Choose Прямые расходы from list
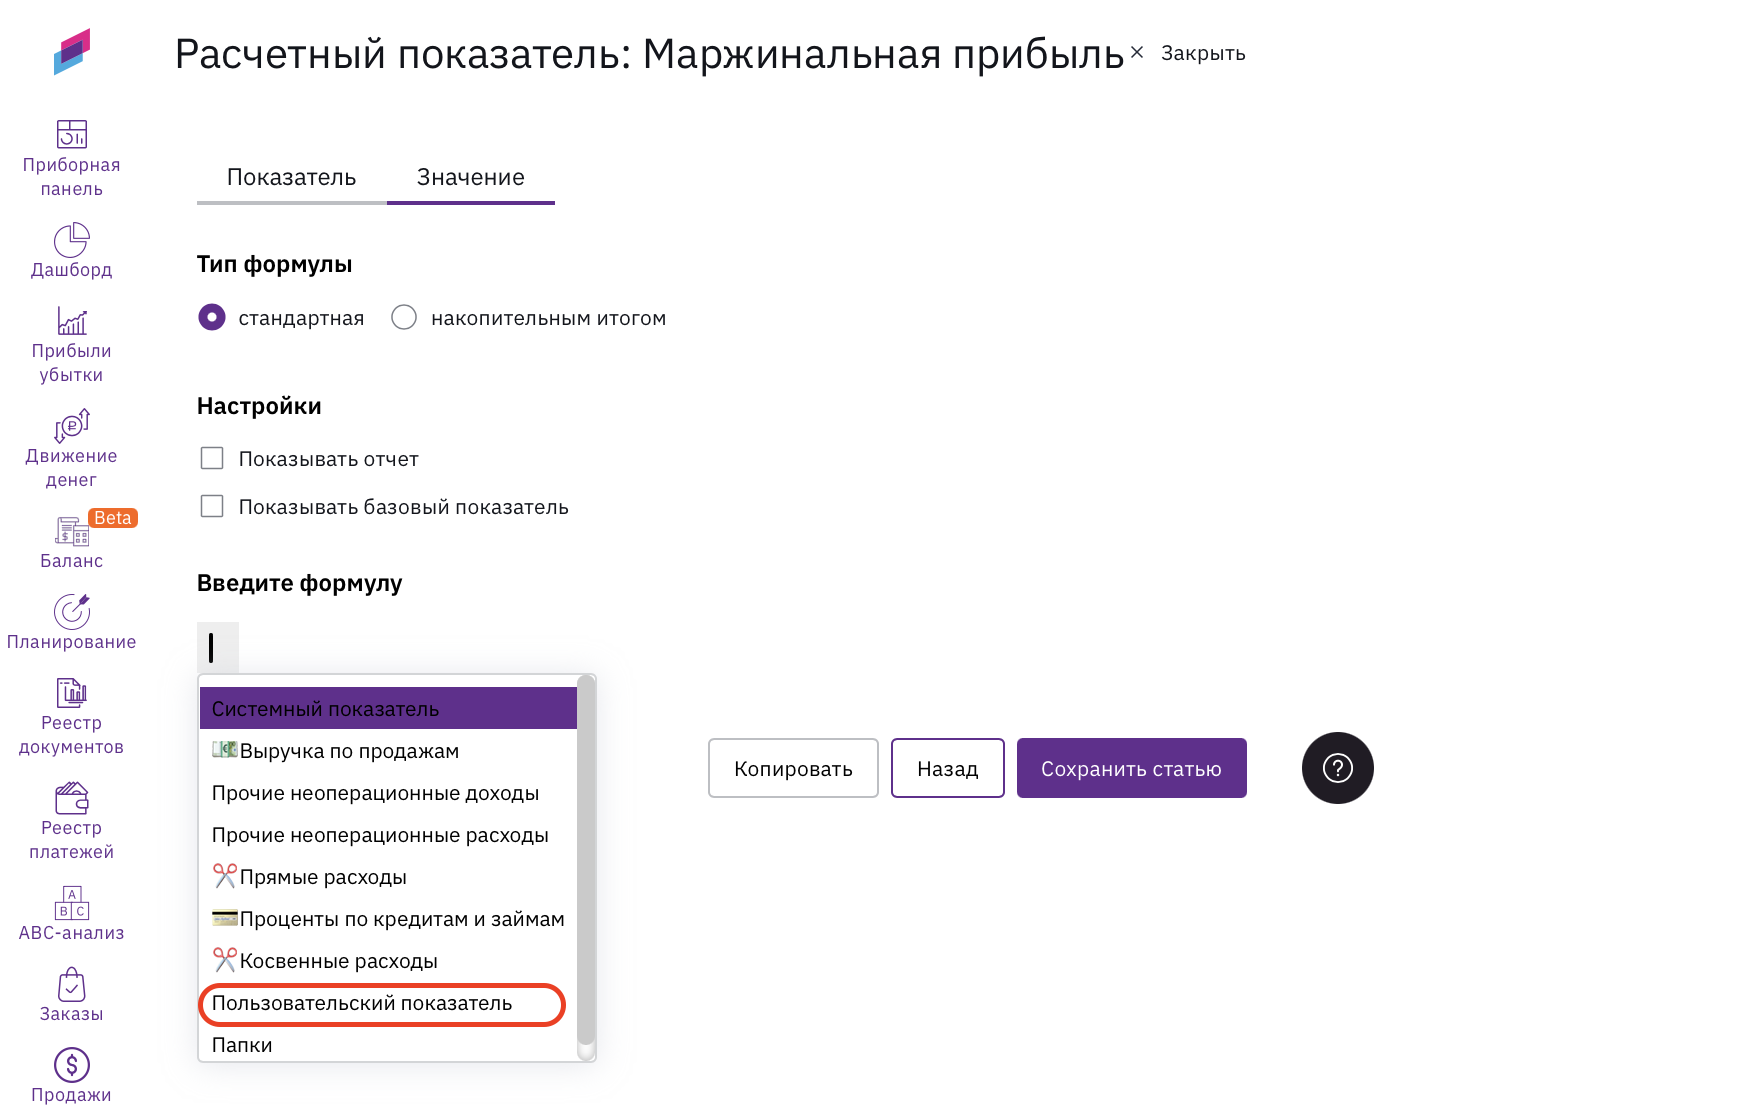This screenshot has width=1746, height=1120. click(x=388, y=877)
